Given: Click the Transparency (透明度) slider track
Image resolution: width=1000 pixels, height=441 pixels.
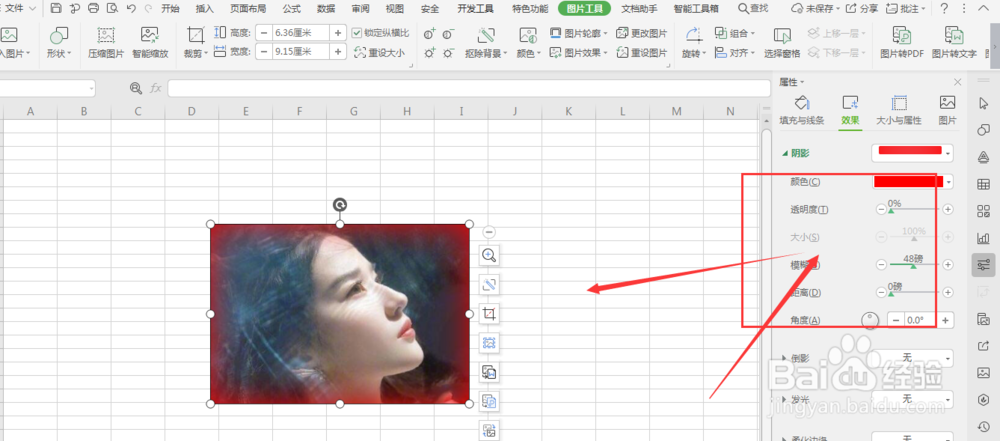Looking at the screenshot, I should 915,209.
